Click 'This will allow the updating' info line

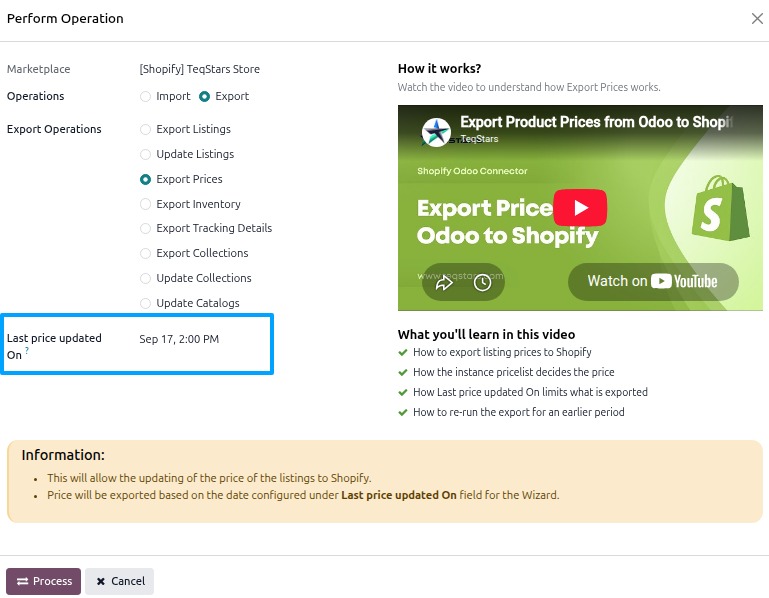[209, 478]
